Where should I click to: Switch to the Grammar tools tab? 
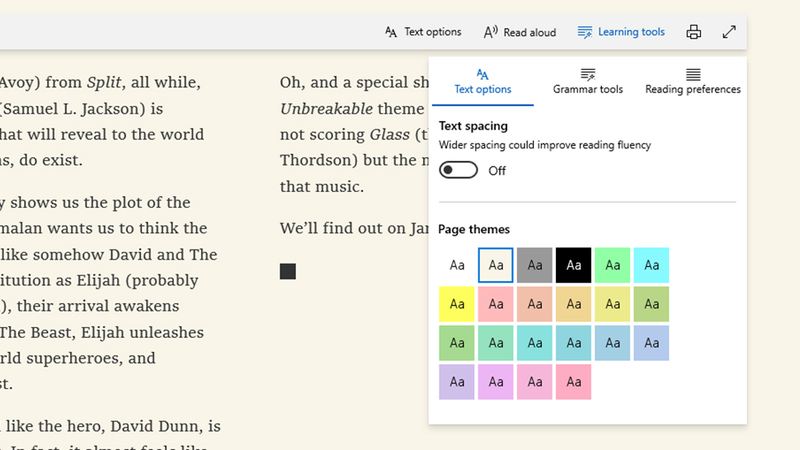(588, 82)
